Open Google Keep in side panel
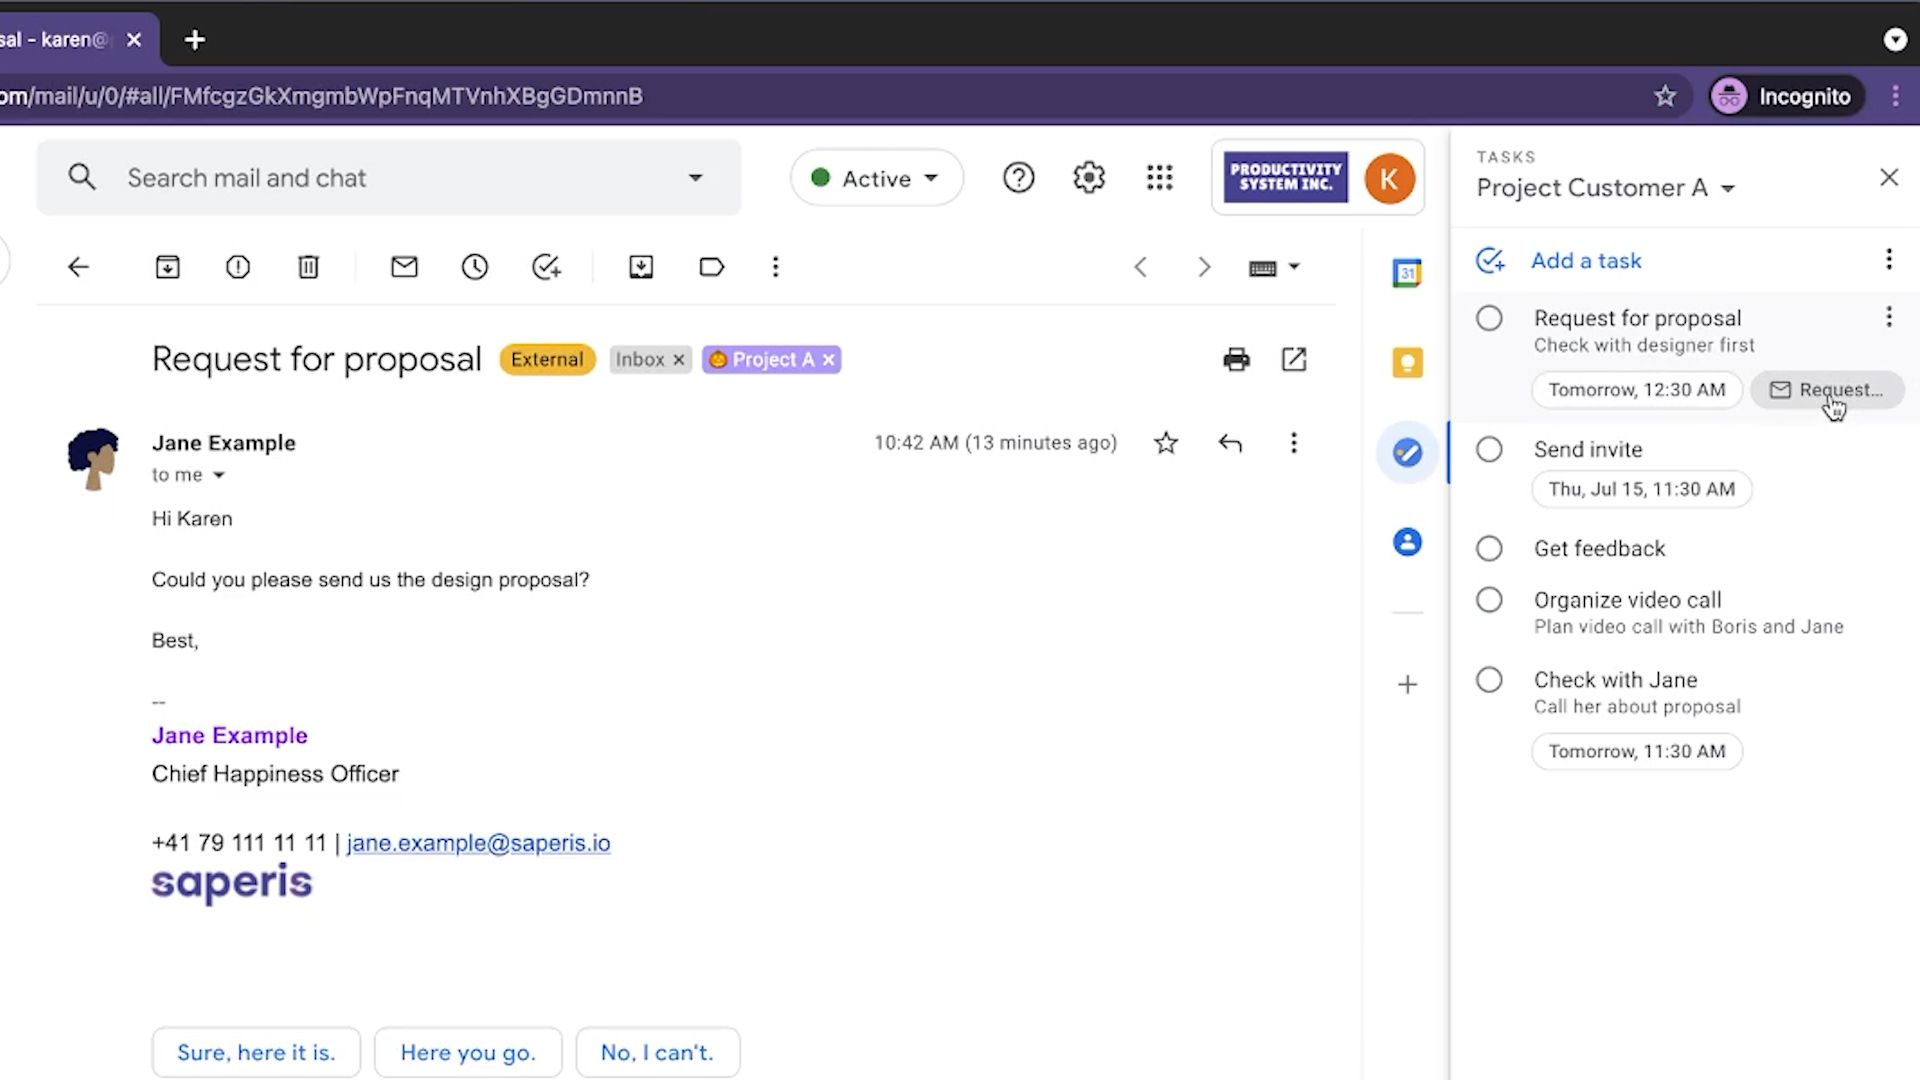The image size is (1920, 1080). 1407,362
